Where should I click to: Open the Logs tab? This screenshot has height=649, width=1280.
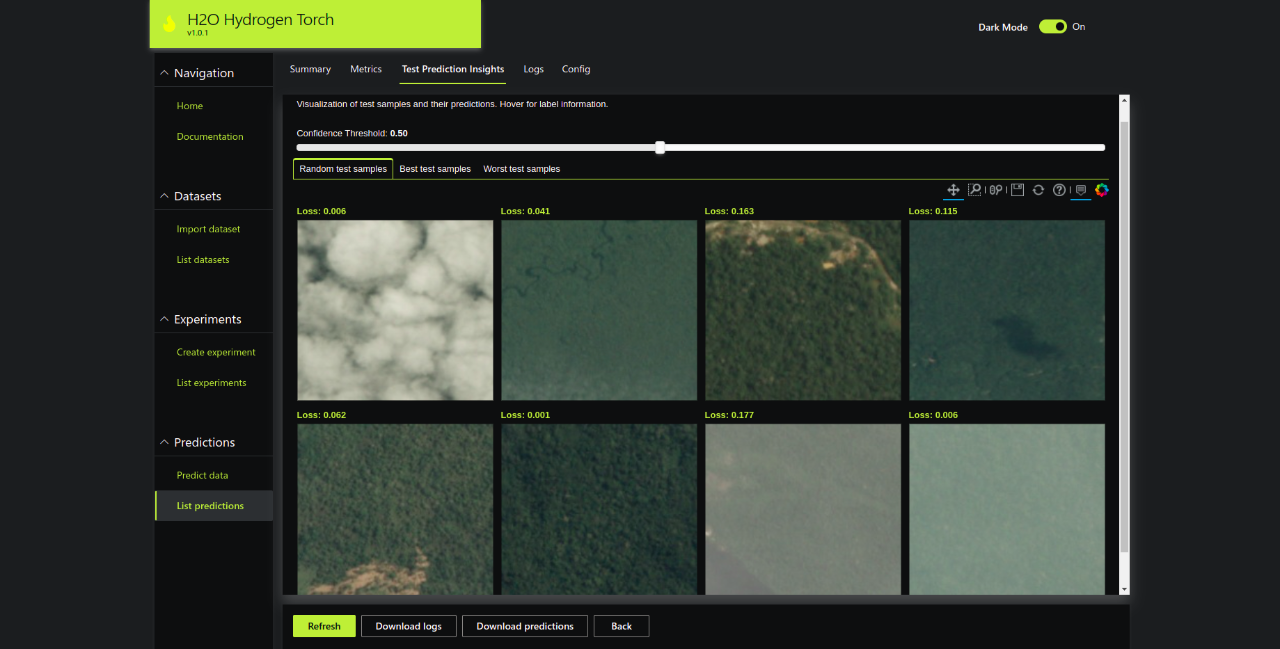coord(533,69)
